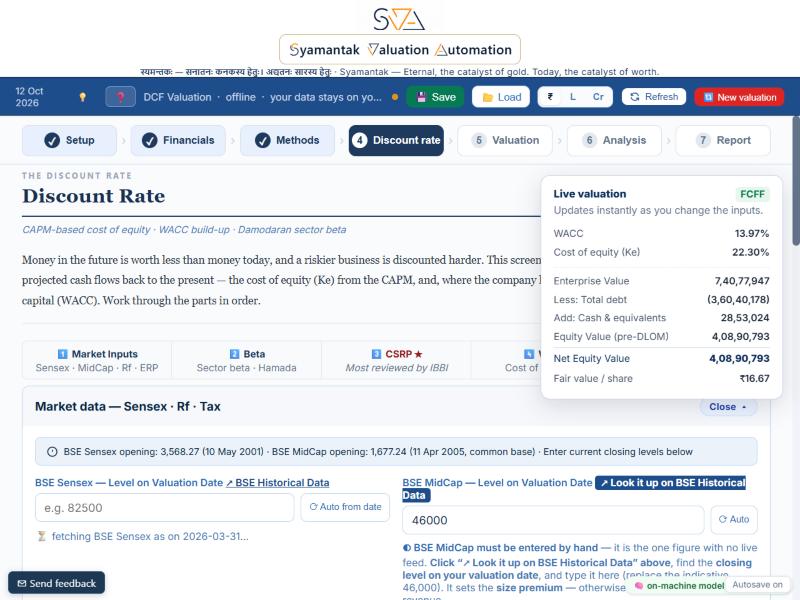Open the CSRP section tab
The height and width of the screenshot is (600, 800).
coord(396,361)
